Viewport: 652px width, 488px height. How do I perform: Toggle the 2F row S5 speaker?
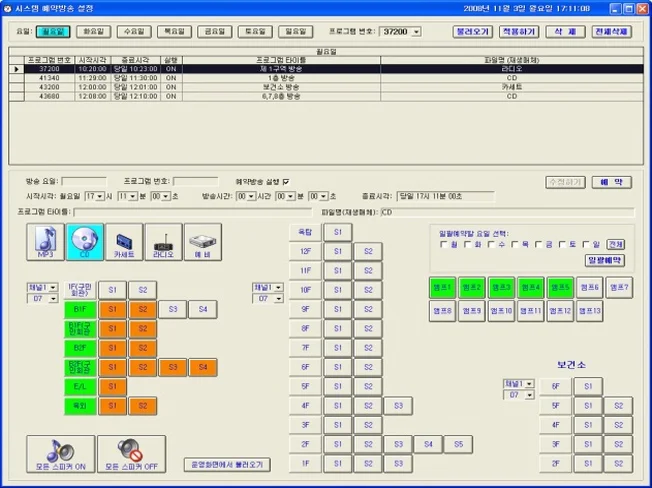[x=458, y=444]
